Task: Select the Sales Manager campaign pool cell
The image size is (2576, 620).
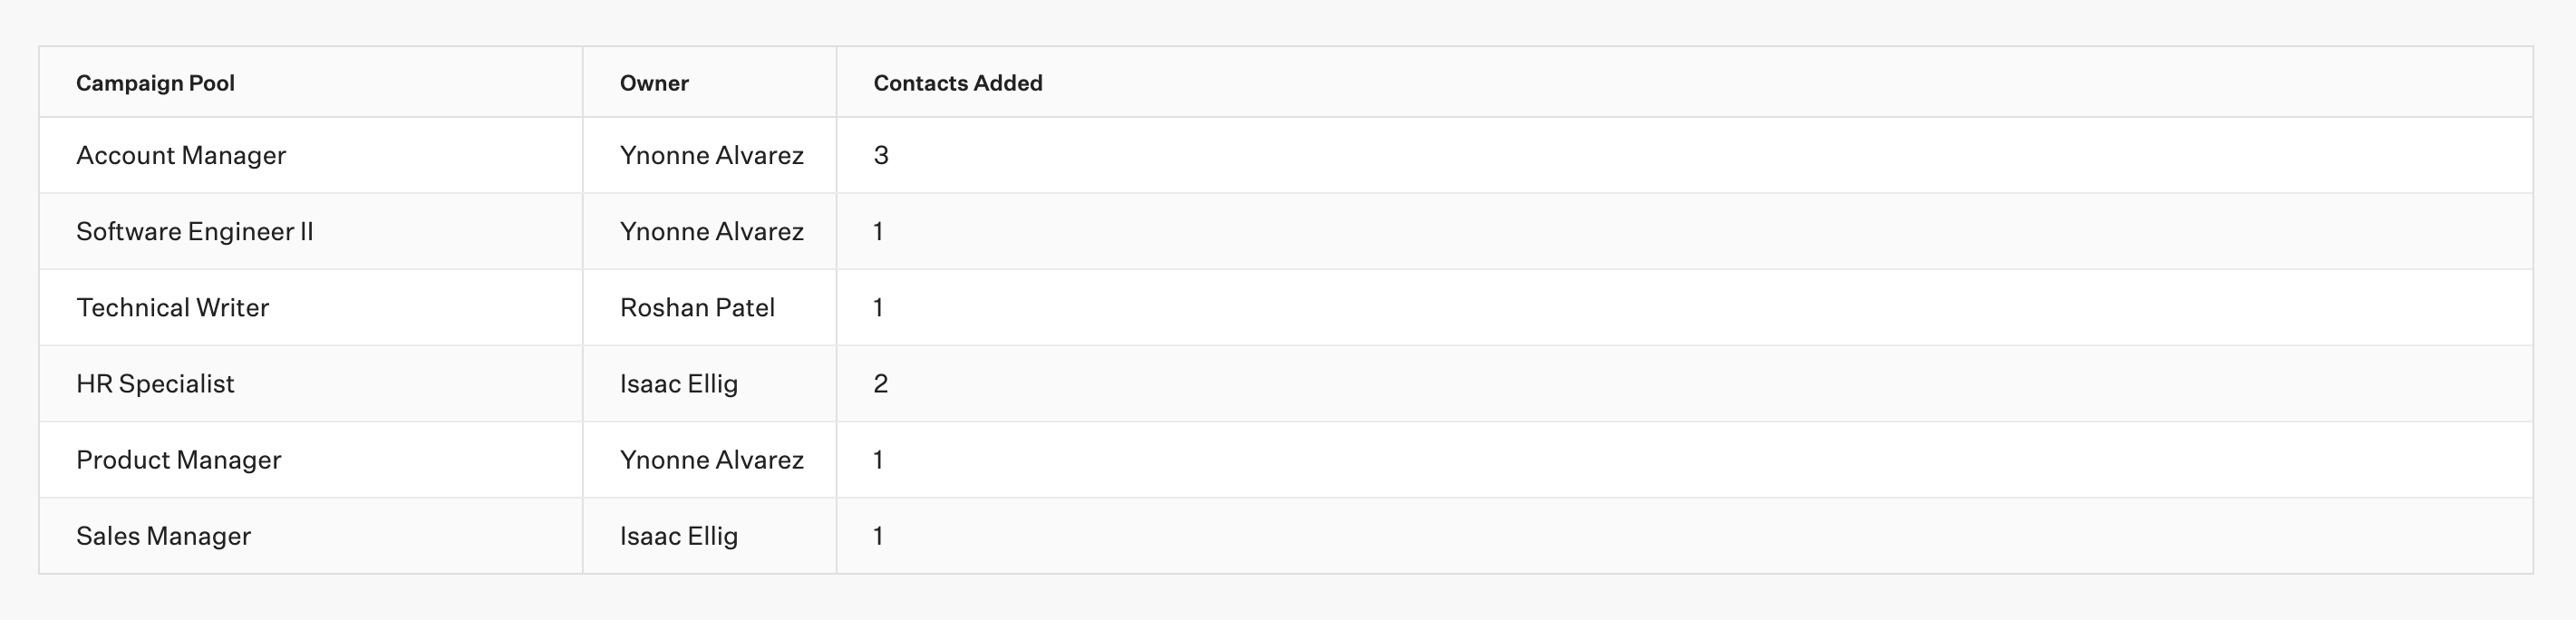Action: (x=163, y=535)
